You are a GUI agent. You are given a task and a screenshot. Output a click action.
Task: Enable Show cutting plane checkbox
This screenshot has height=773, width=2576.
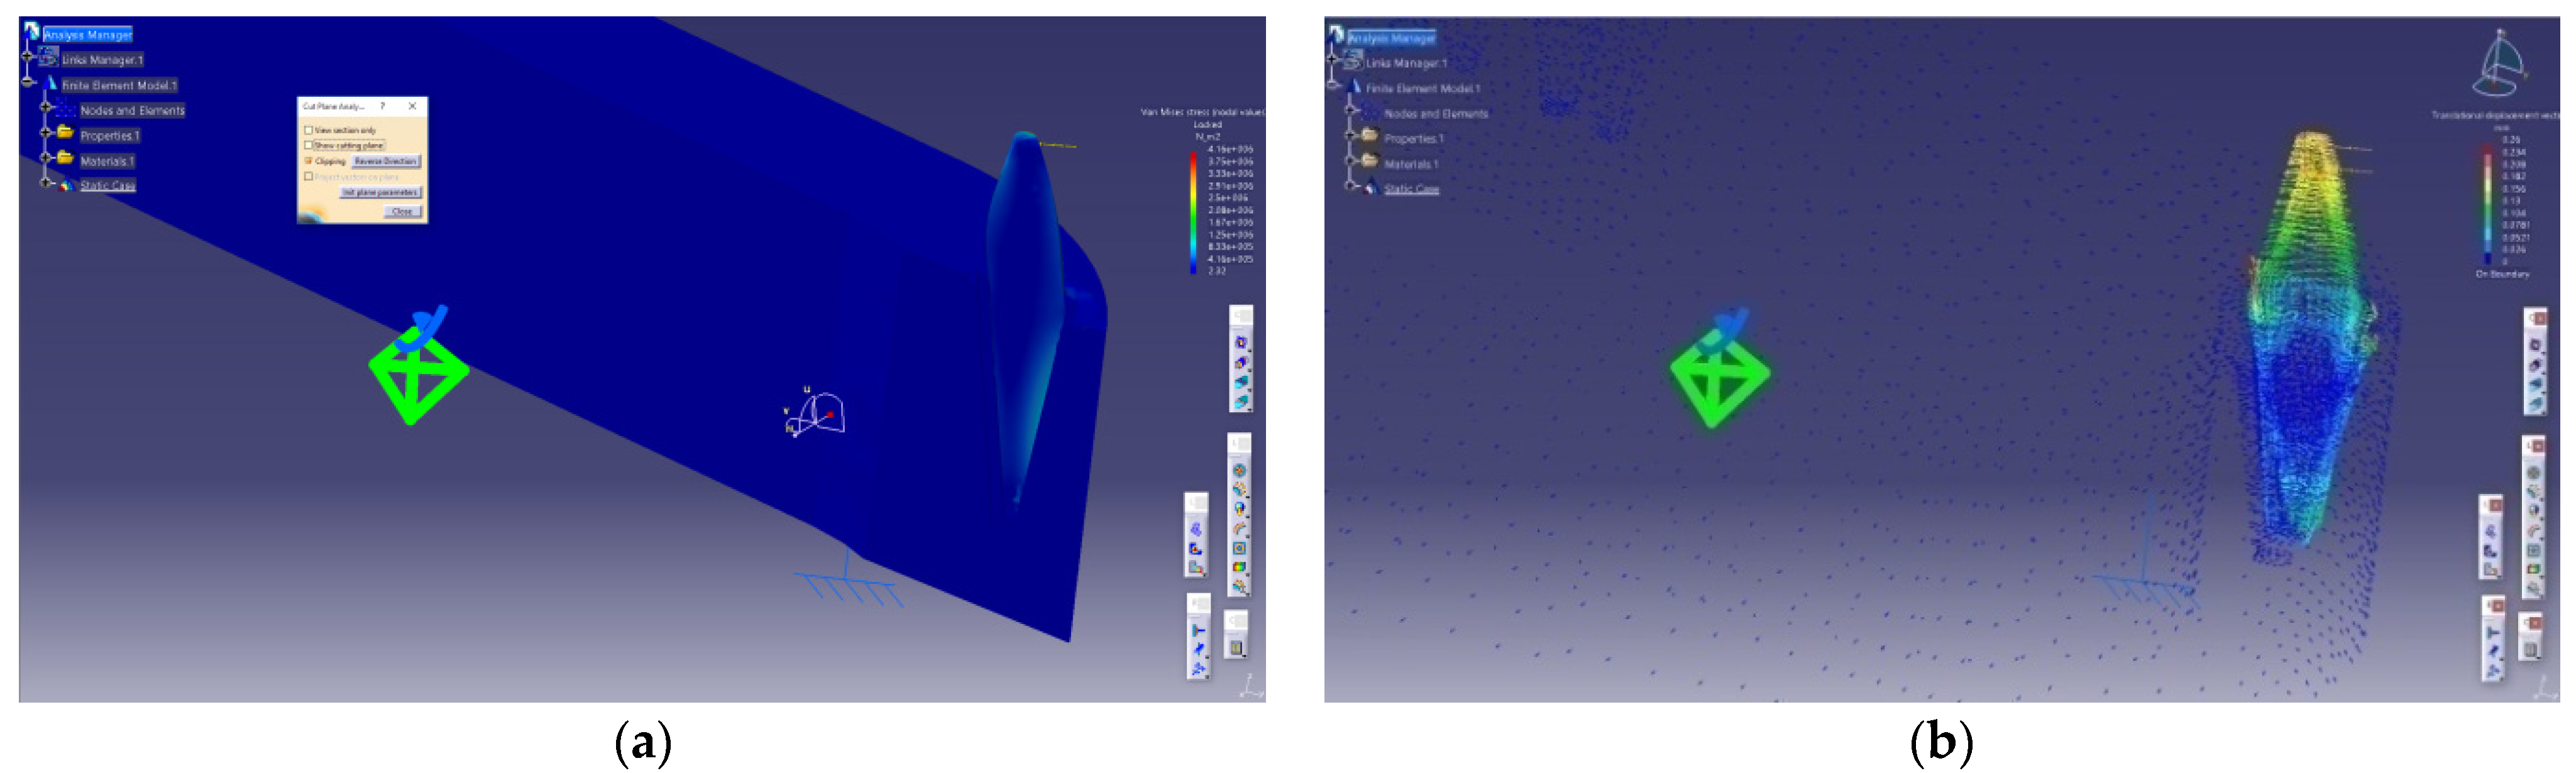[308, 145]
